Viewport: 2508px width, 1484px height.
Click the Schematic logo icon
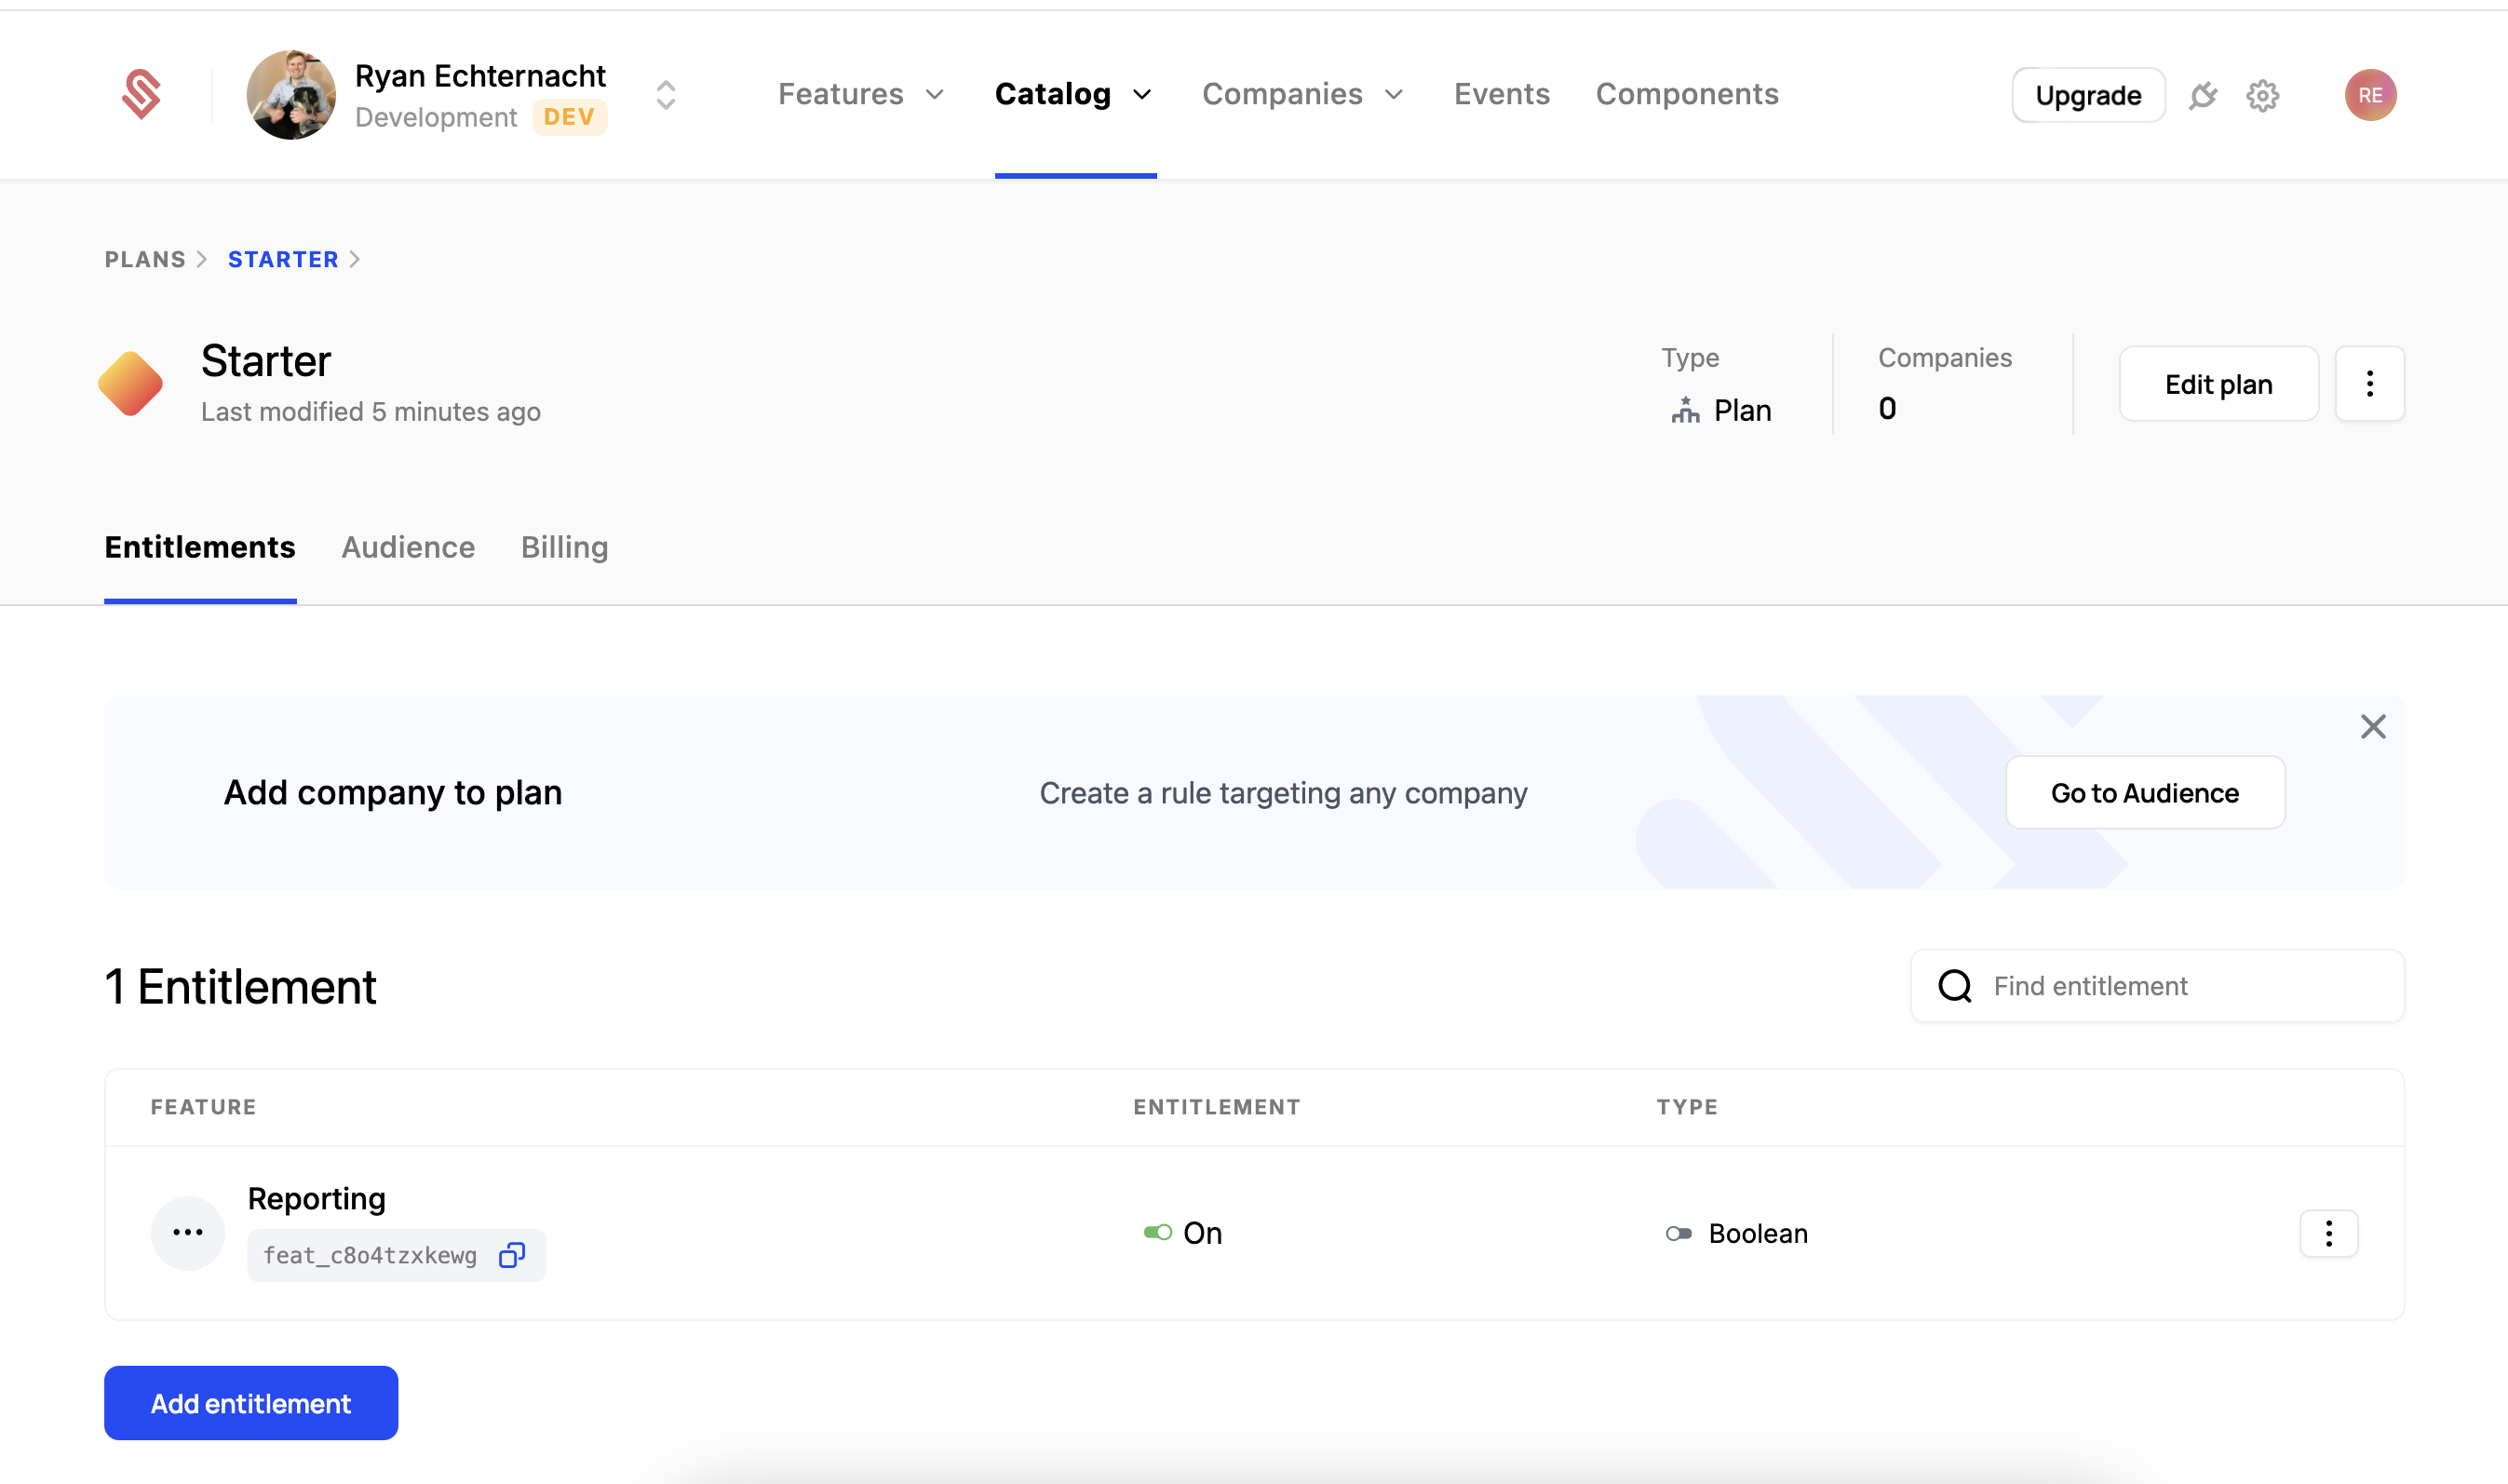141,95
